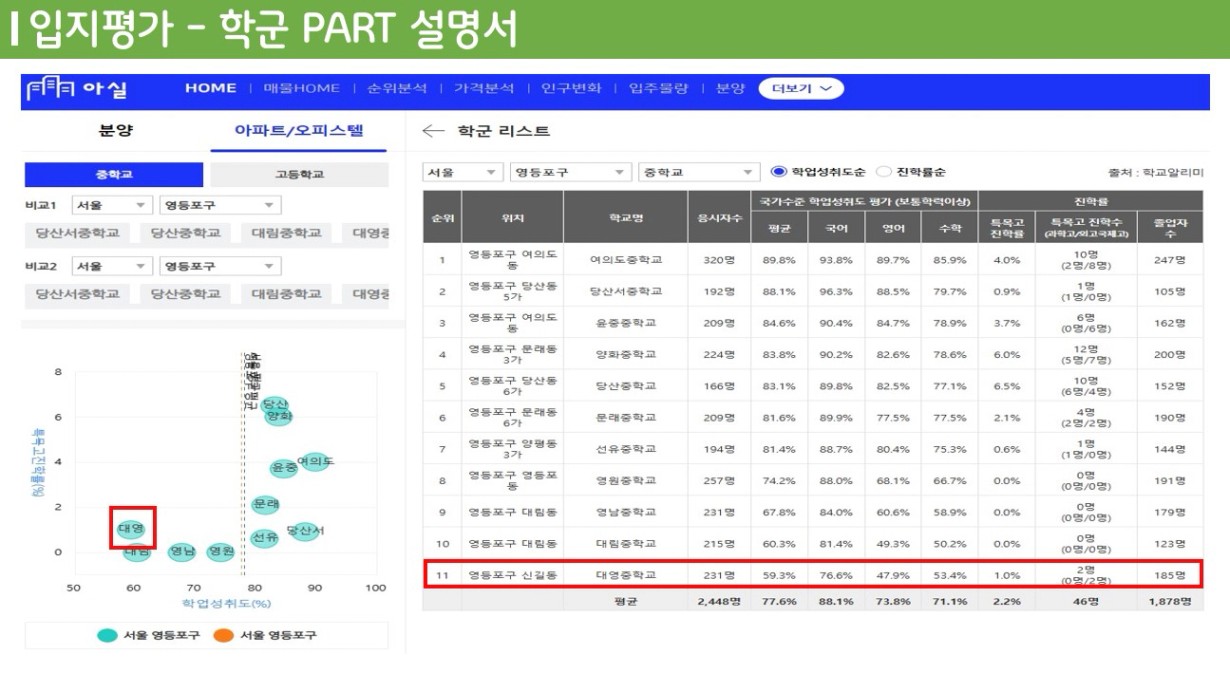Image resolution: width=1230 pixels, height=692 pixels.
Task: Click 대영중학교 in the school table
Action: pos(626,575)
